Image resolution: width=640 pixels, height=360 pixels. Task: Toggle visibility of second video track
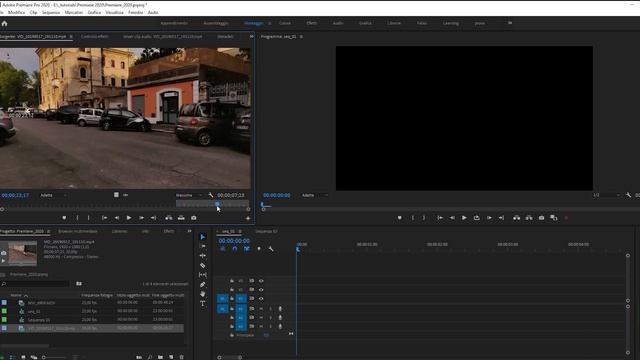[261, 290]
